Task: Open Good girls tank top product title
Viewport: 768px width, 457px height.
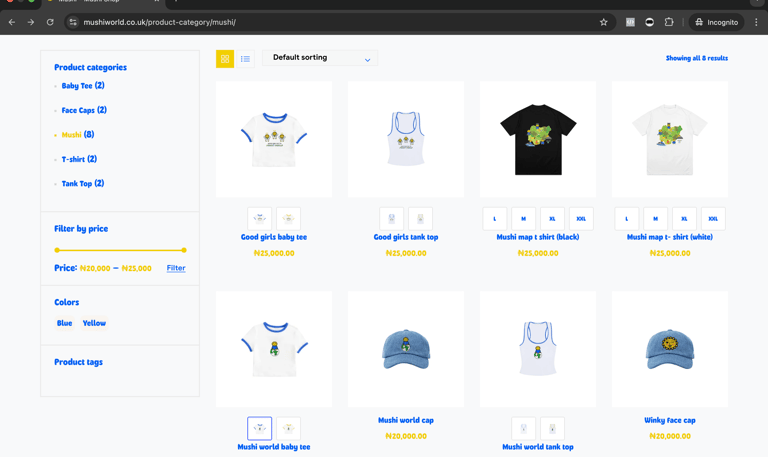Action: pyautogui.click(x=406, y=237)
